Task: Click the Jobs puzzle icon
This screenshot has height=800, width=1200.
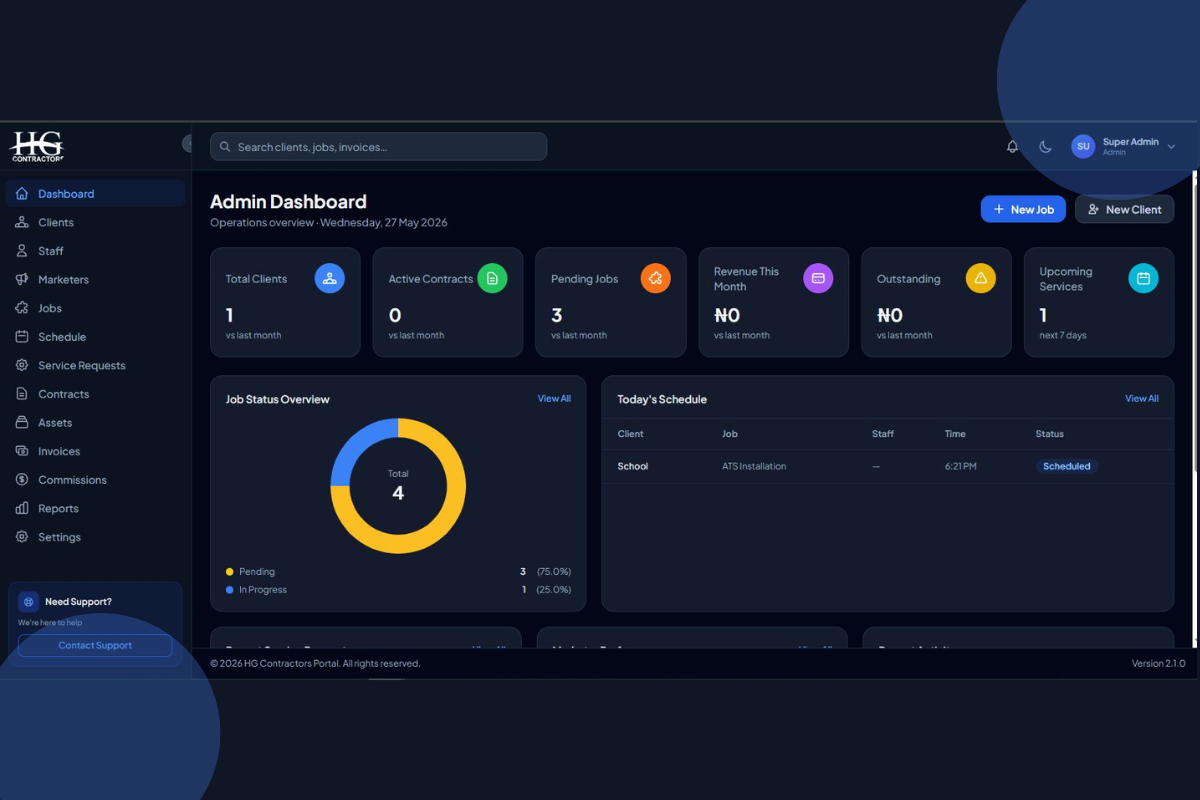Action: (22, 308)
